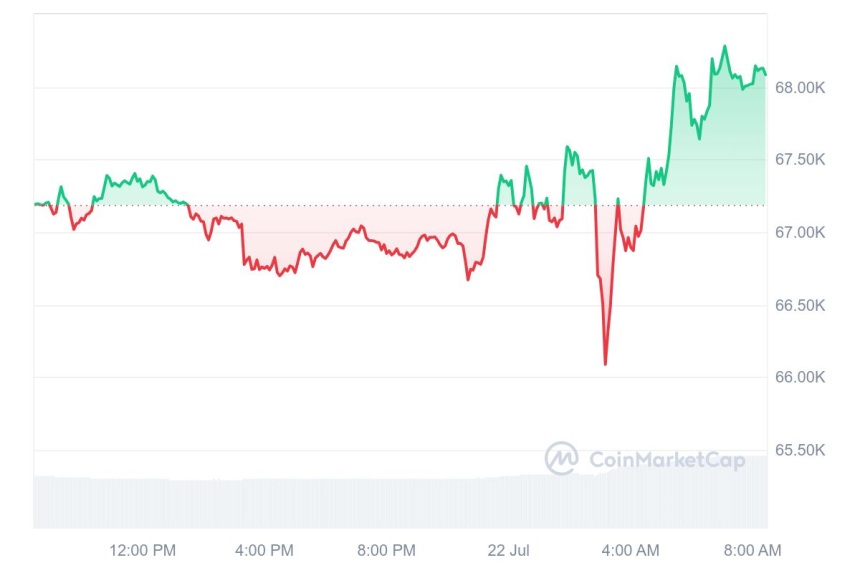Select the 8:00 AM time axis label

click(x=753, y=550)
